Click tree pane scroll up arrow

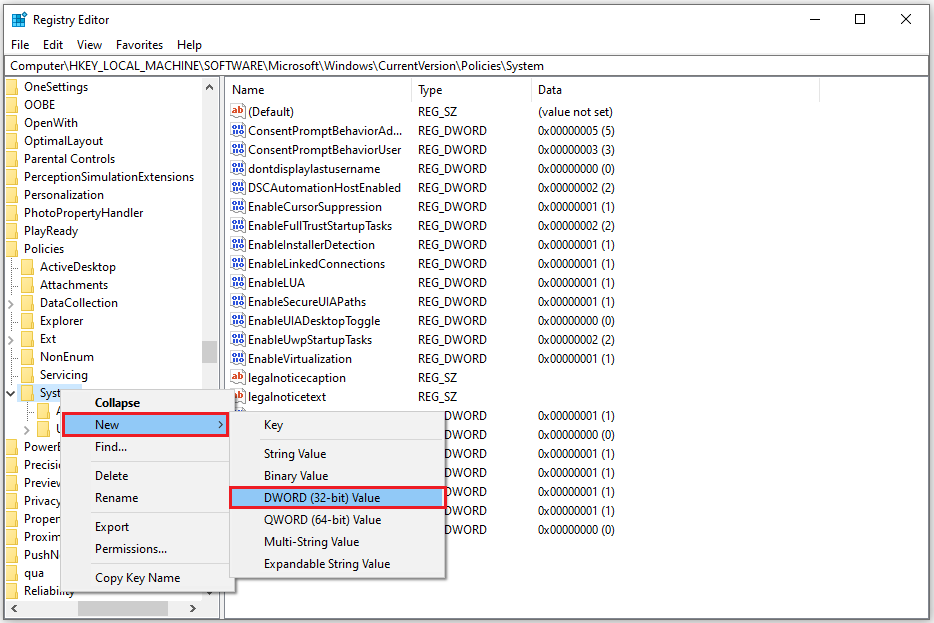point(209,88)
